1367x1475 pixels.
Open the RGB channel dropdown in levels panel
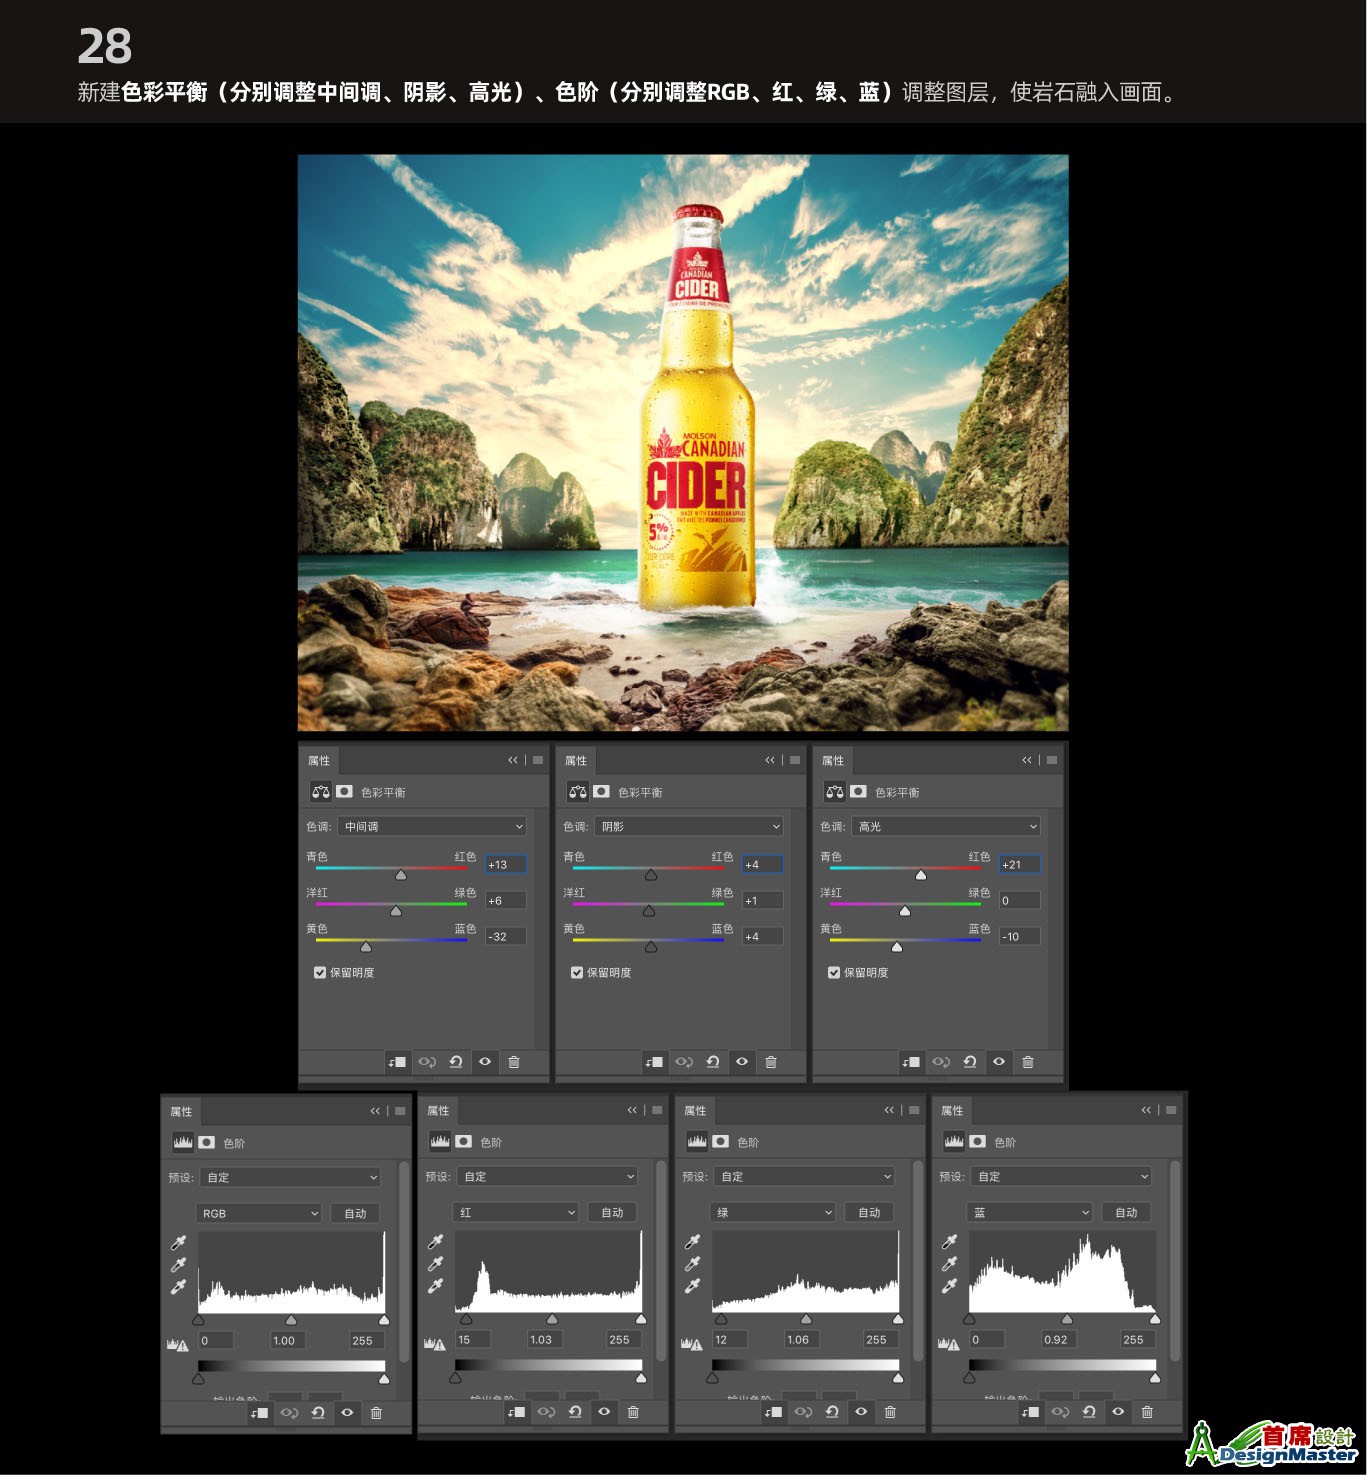[x=258, y=1213]
